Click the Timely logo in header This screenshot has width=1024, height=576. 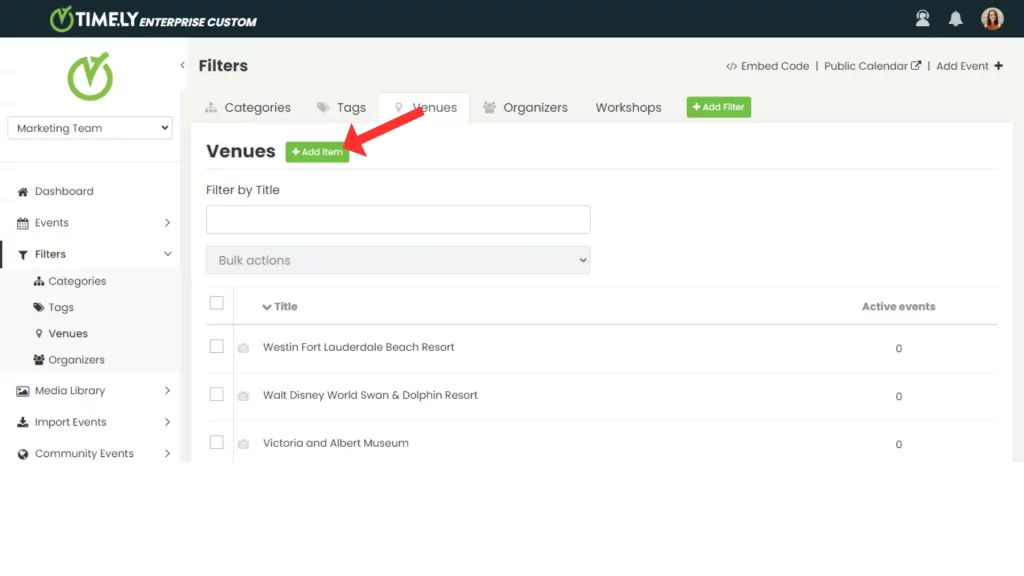(x=153, y=19)
